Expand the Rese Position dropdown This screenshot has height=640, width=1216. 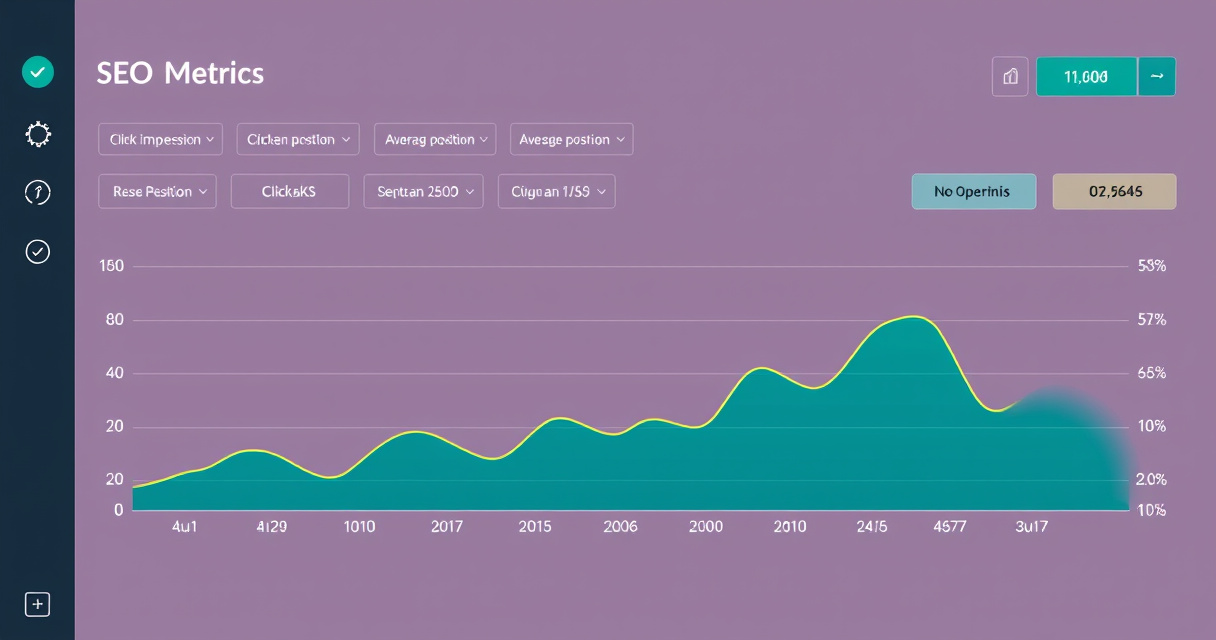[x=157, y=191]
